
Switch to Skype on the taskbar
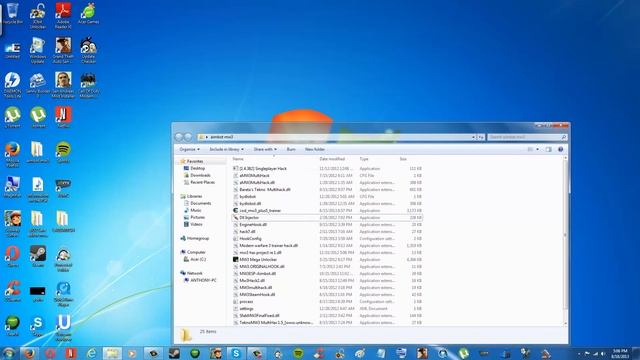coord(236,353)
